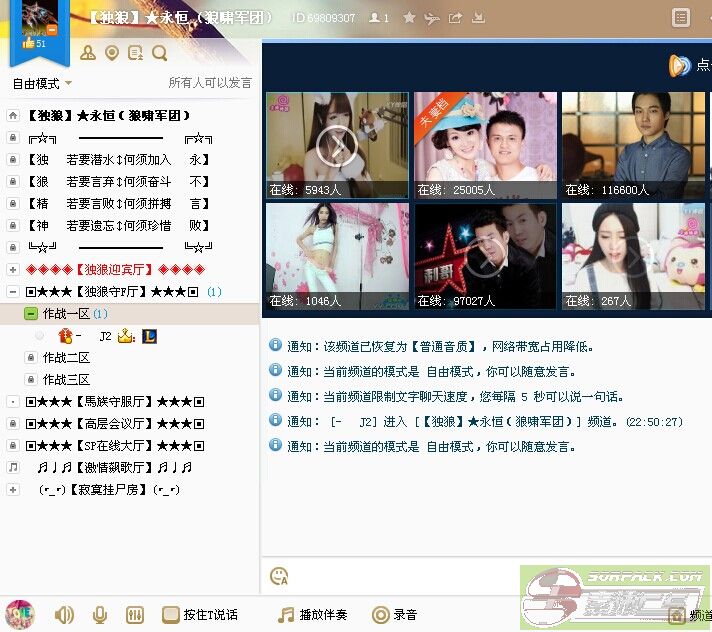712x632 pixels.
Task: Toggle the microphone icon
Action: pyautogui.click(x=99, y=615)
